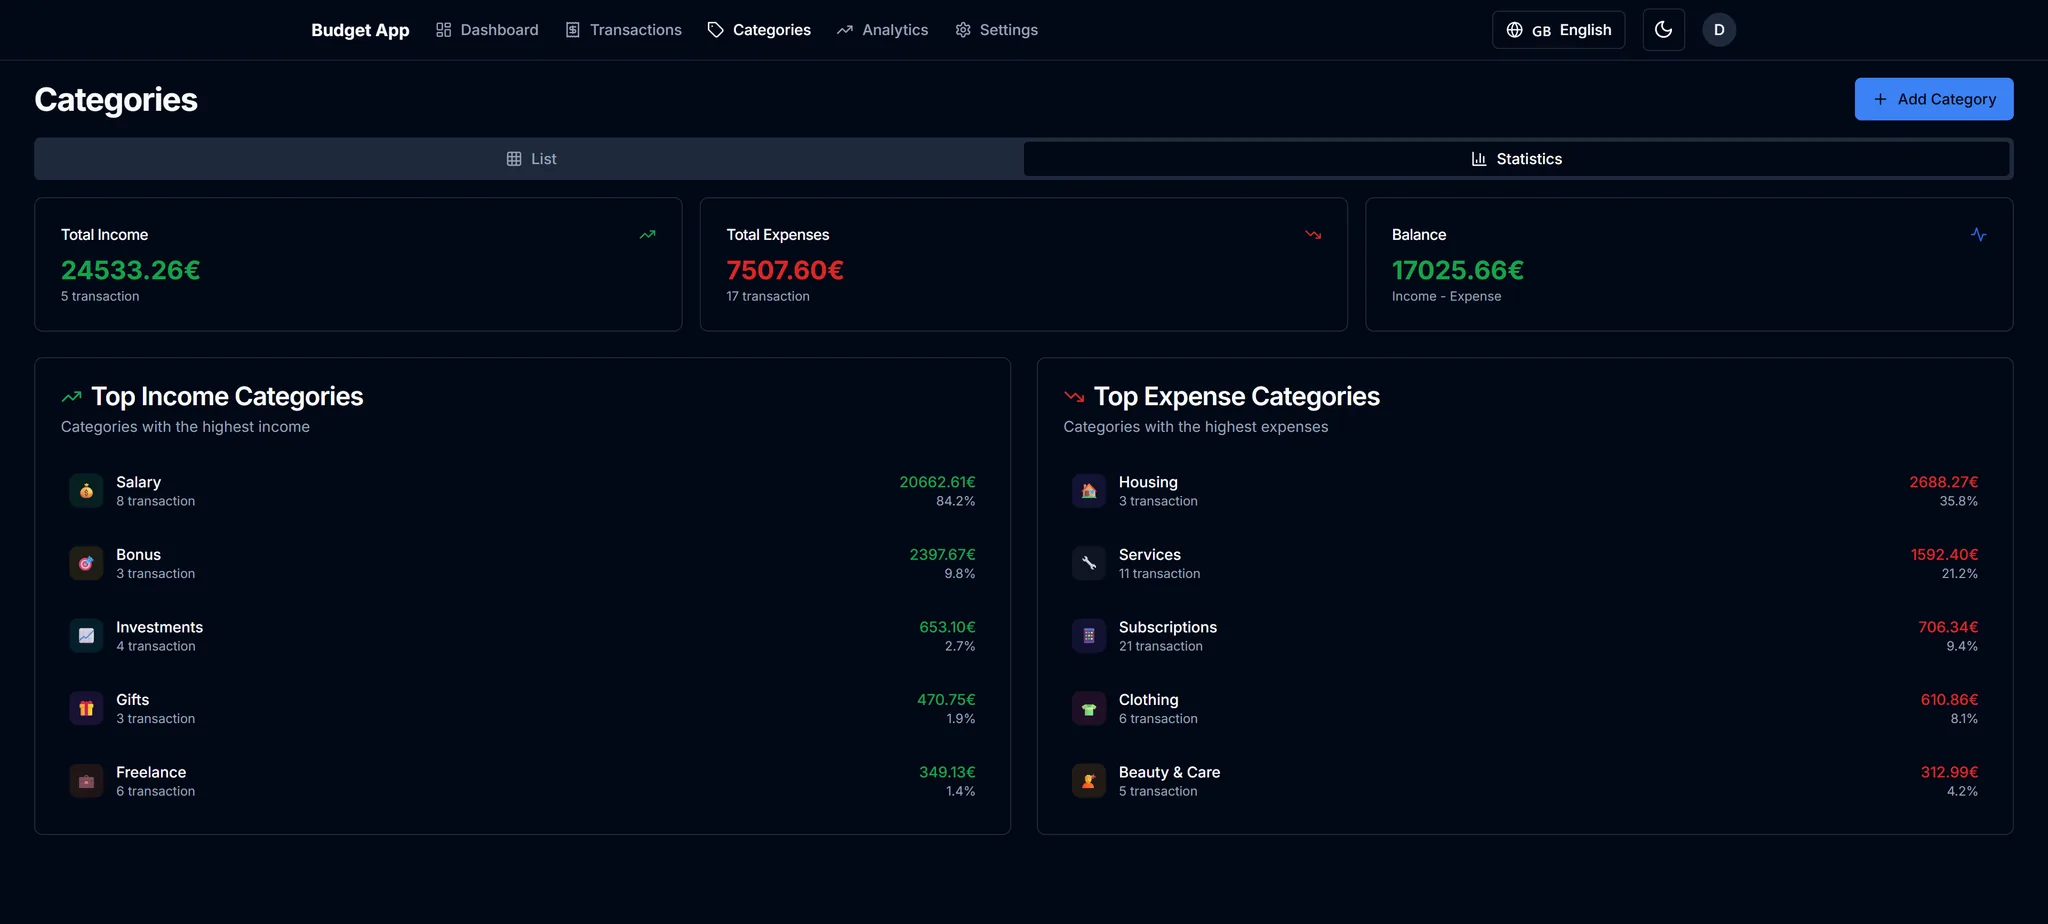
Task: Click the Subscriptions category icon
Action: pyautogui.click(x=1089, y=636)
